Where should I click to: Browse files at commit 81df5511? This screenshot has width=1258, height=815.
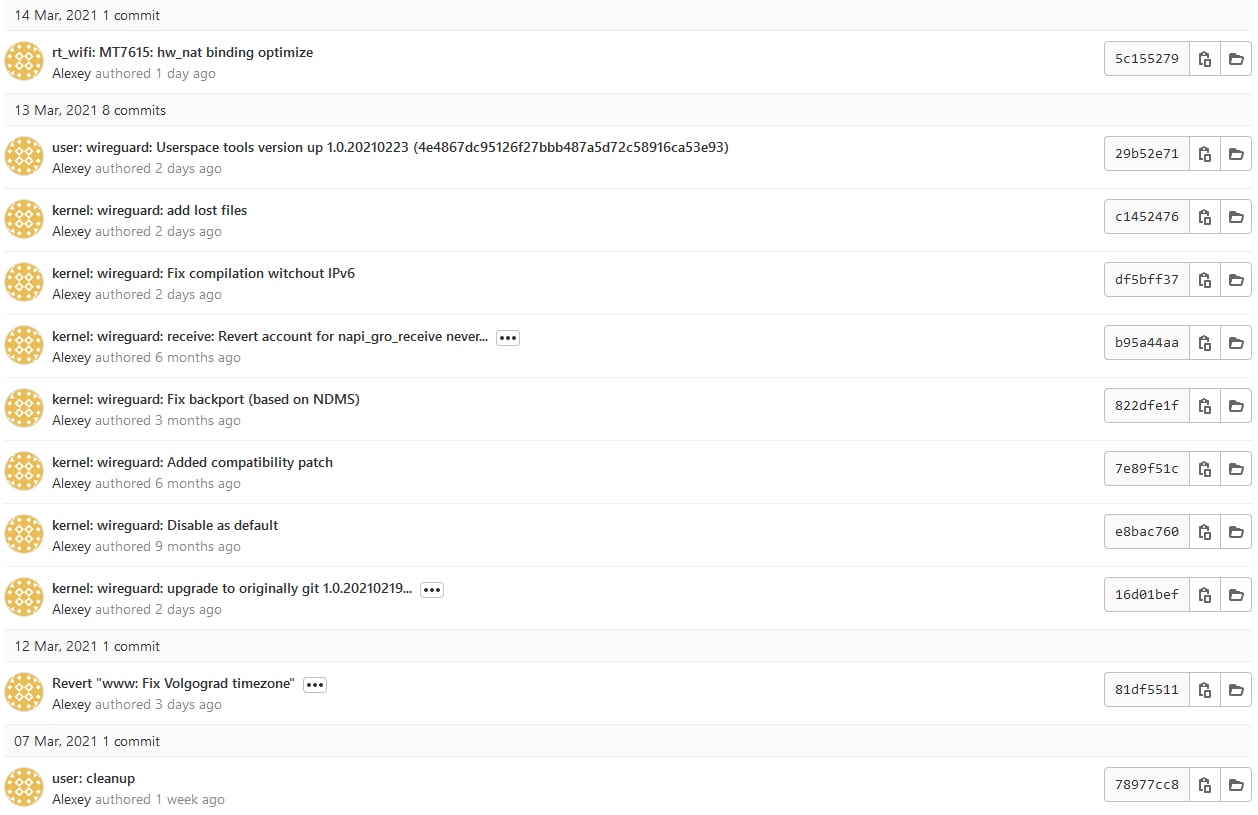[x=1236, y=690]
